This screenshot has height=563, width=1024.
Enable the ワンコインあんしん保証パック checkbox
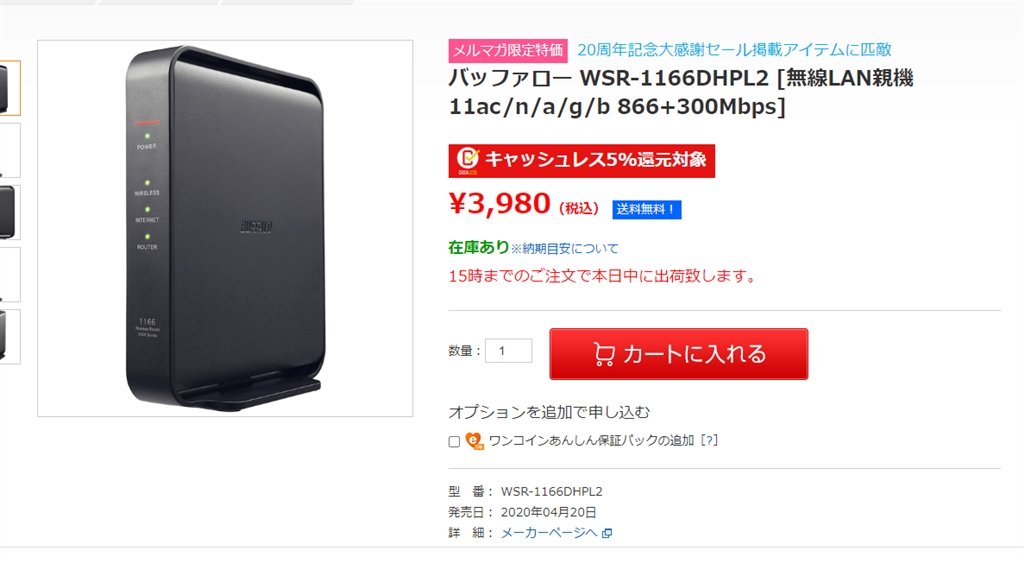tap(455, 442)
